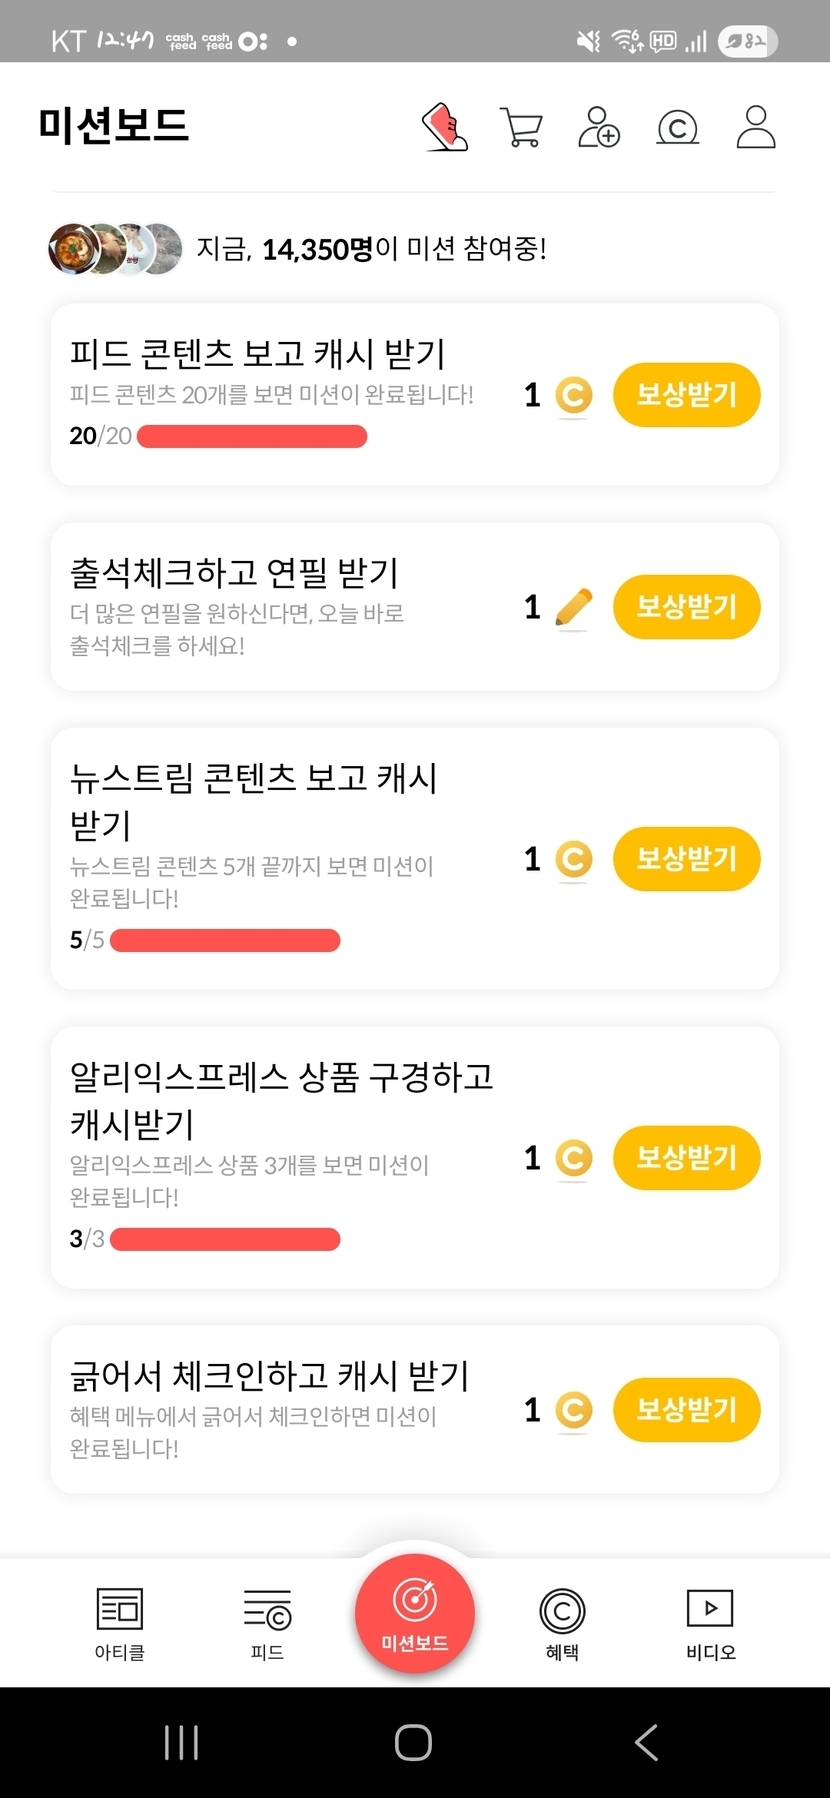Claim 출석체크 pencil reward
The width and height of the screenshot is (830, 1798).
point(686,607)
